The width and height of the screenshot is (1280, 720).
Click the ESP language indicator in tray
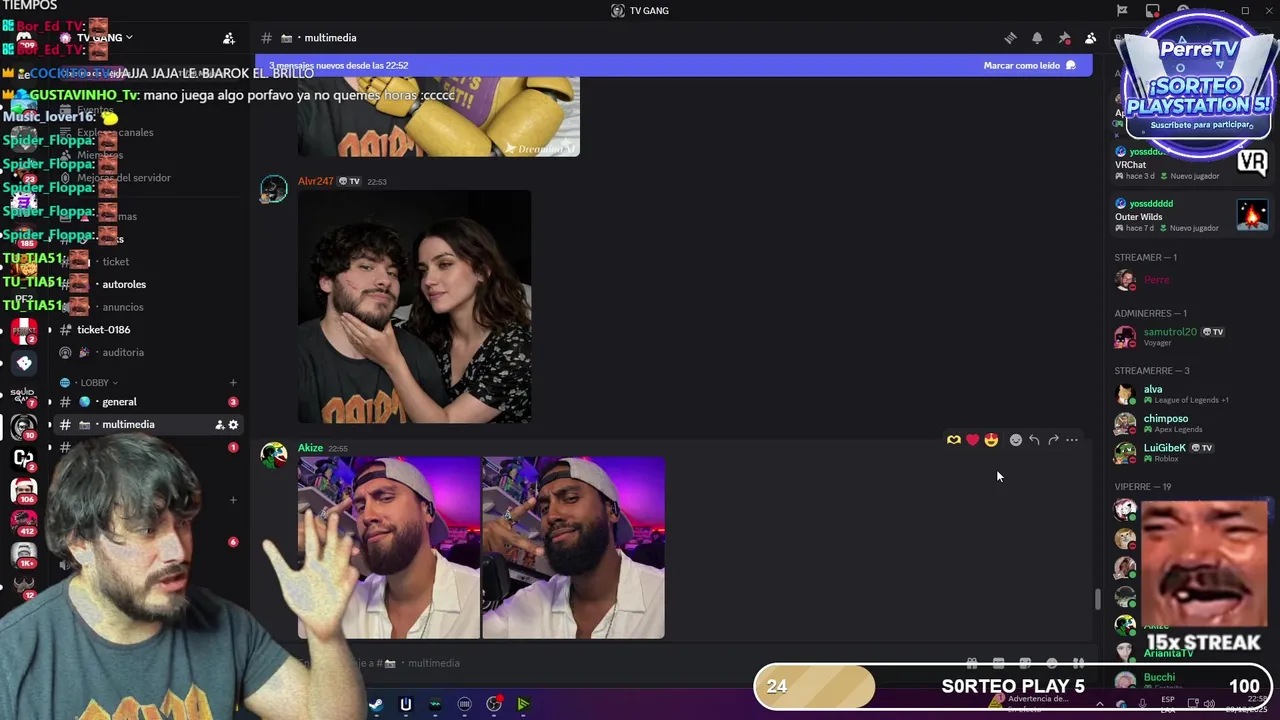pos(1168,703)
